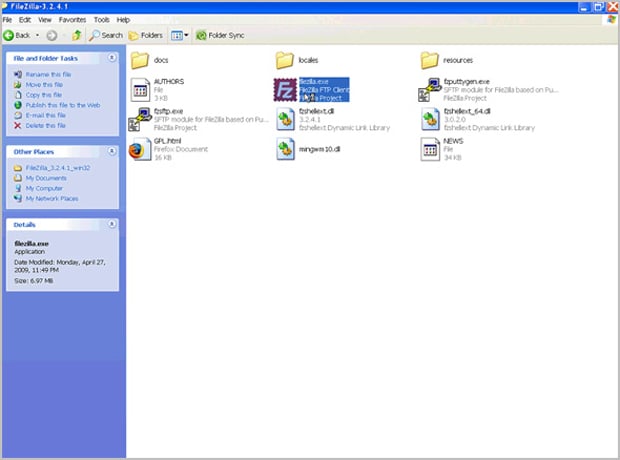Image resolution: width=620 pixels, height=460 pixels.
Task: Open the docs folder icon
Action: pyautogui.click(x=141, y=60)
